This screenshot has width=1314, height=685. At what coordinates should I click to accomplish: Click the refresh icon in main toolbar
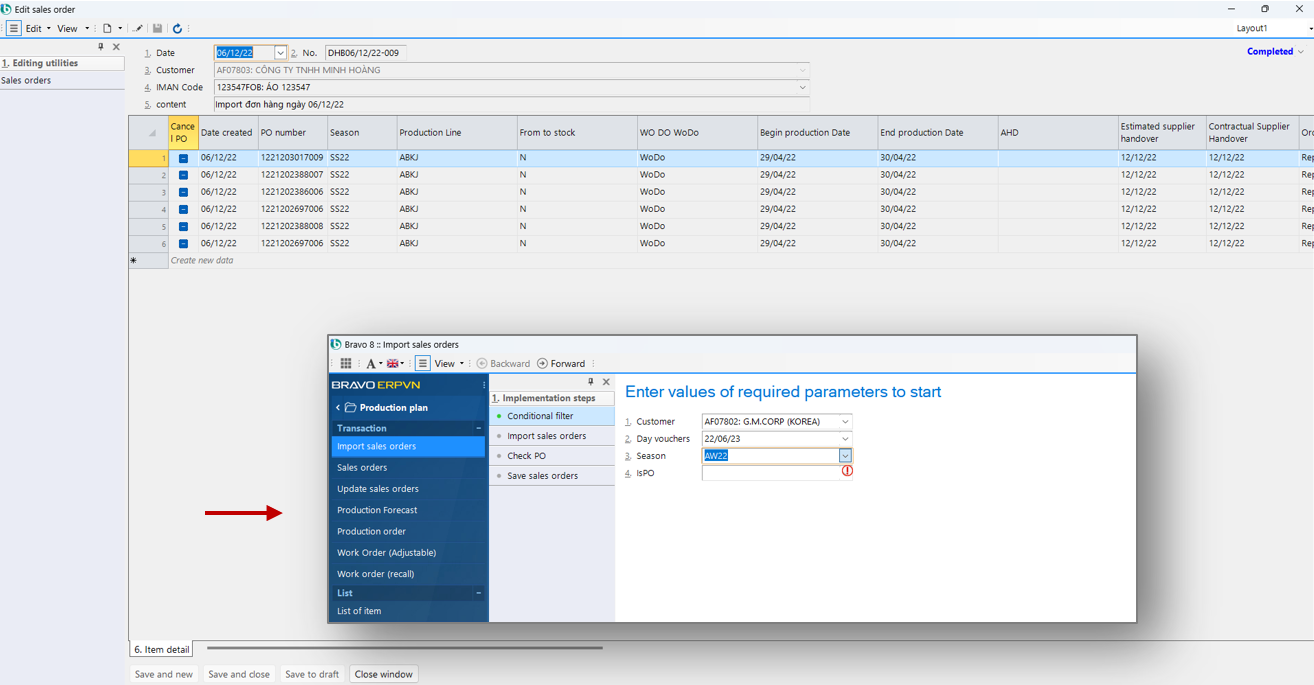pos(177,29)
